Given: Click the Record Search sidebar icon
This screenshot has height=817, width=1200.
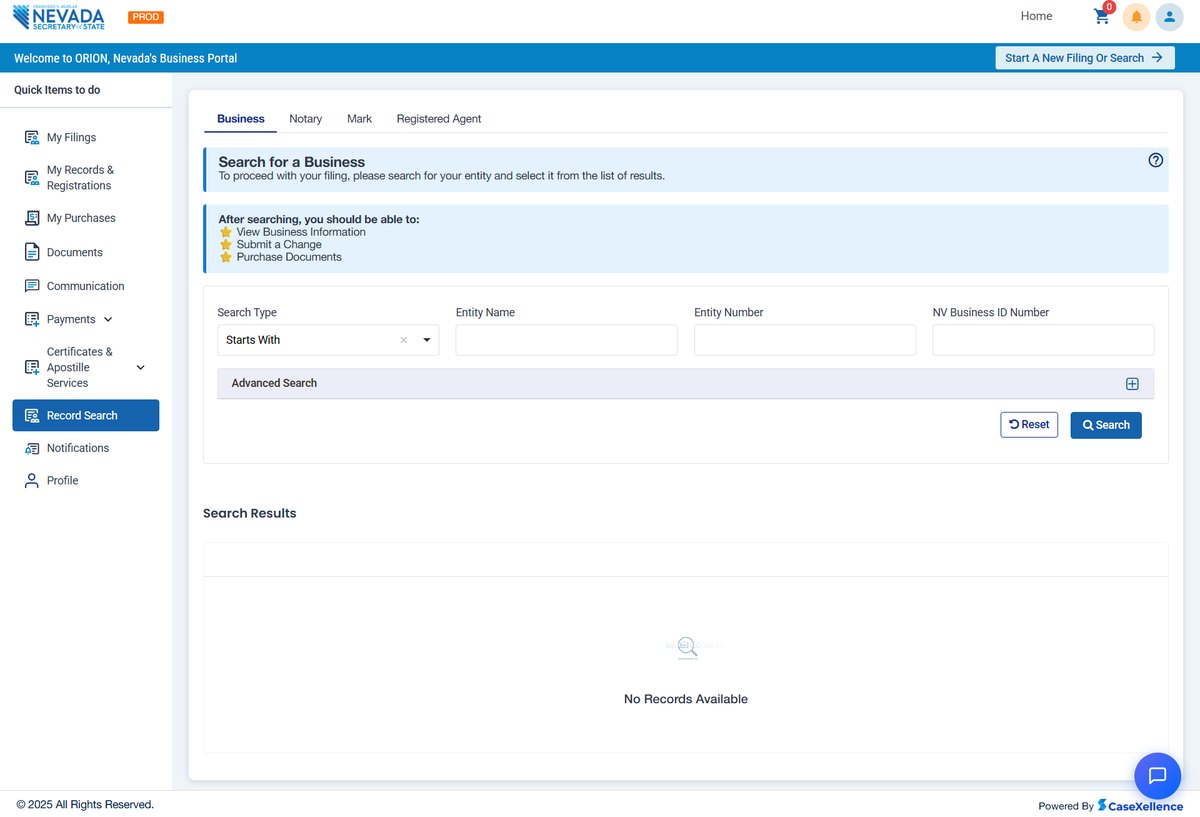Looking at the screenshot, I should [x=32, y=415].
